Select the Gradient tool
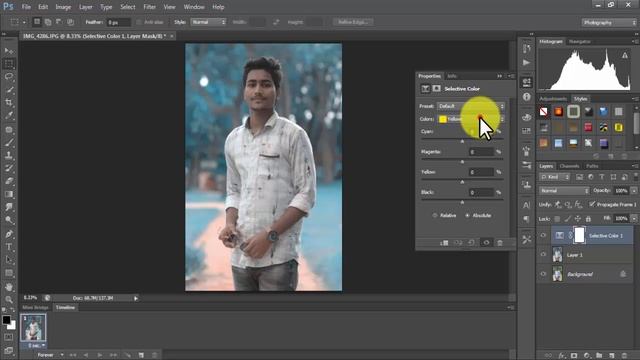 (x=9, y=194)
